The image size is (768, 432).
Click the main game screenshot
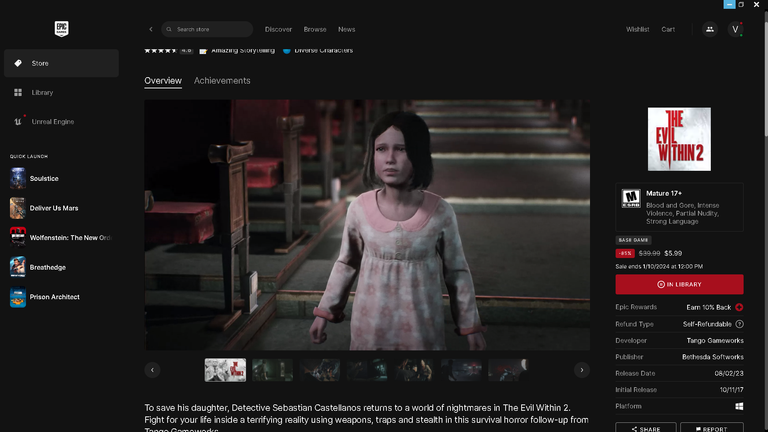pyautogui.click(x=367, y=225)
